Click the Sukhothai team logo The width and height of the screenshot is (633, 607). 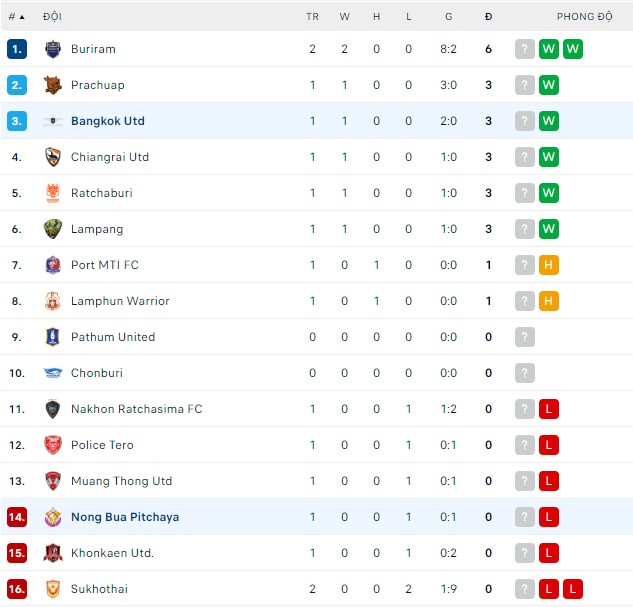53,589
